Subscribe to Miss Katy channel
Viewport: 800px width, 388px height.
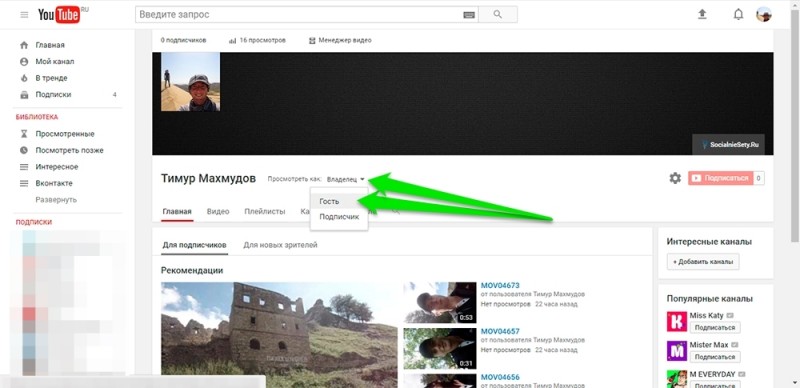(715, 327)
